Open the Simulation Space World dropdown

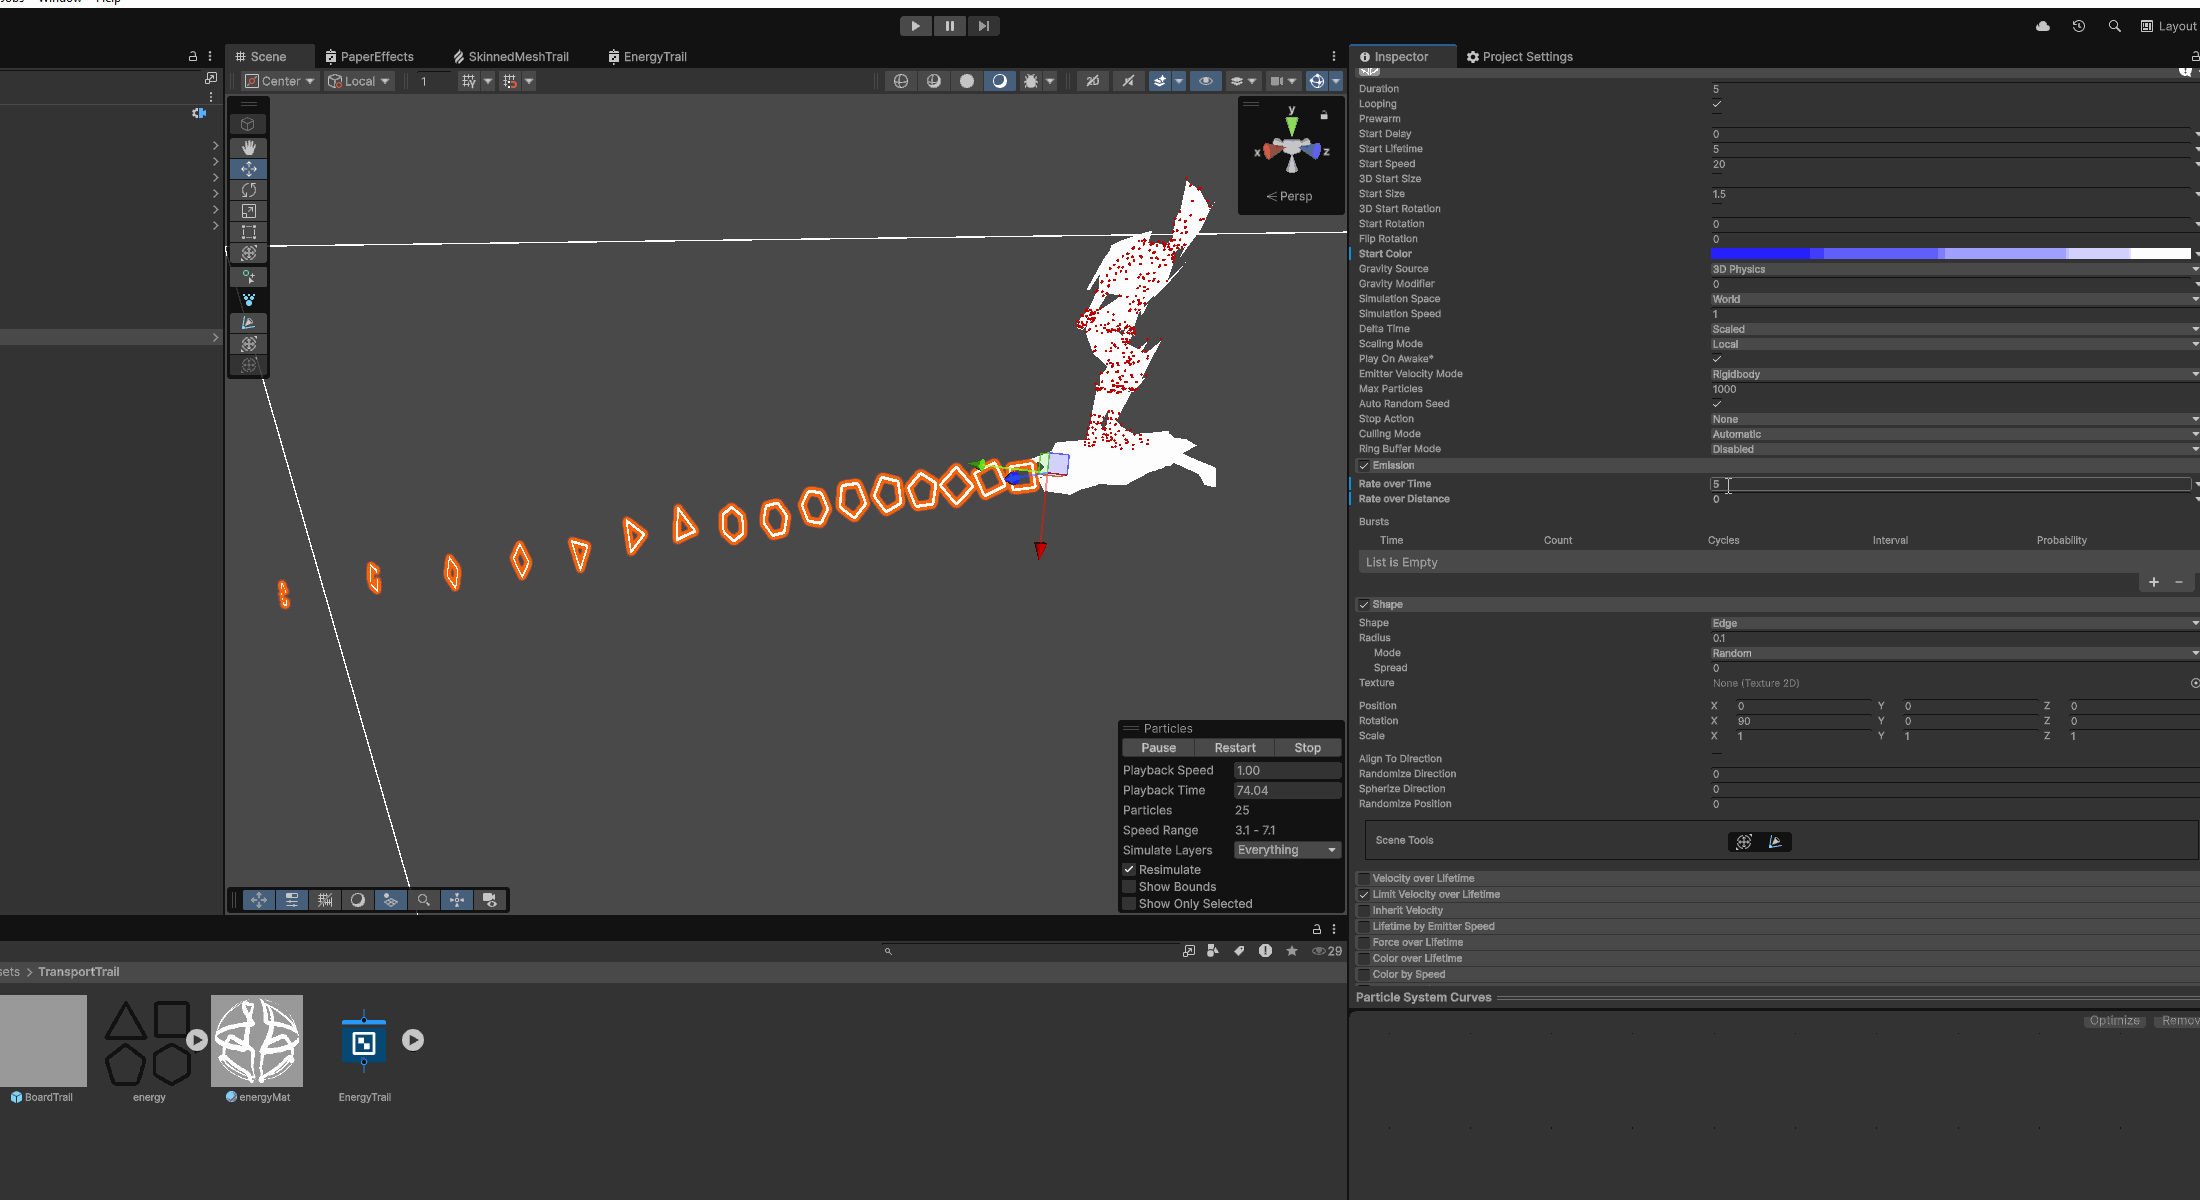click(1950, 299)
